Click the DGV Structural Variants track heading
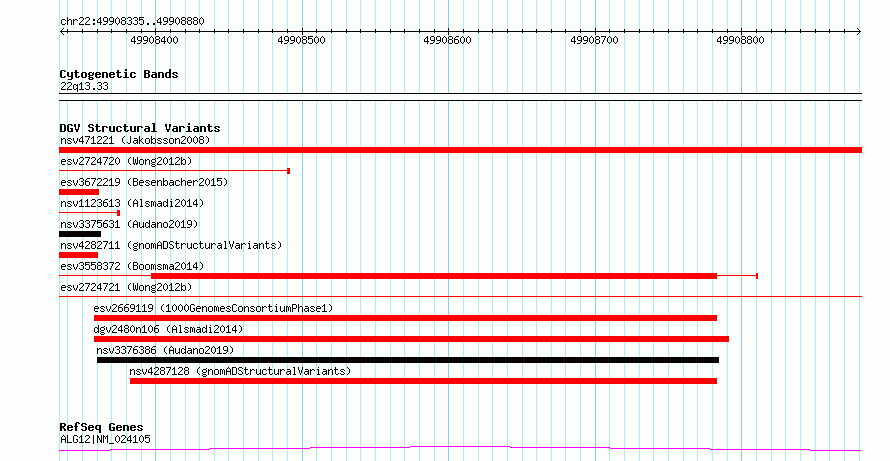890x461 pixels. click(140, 128)
